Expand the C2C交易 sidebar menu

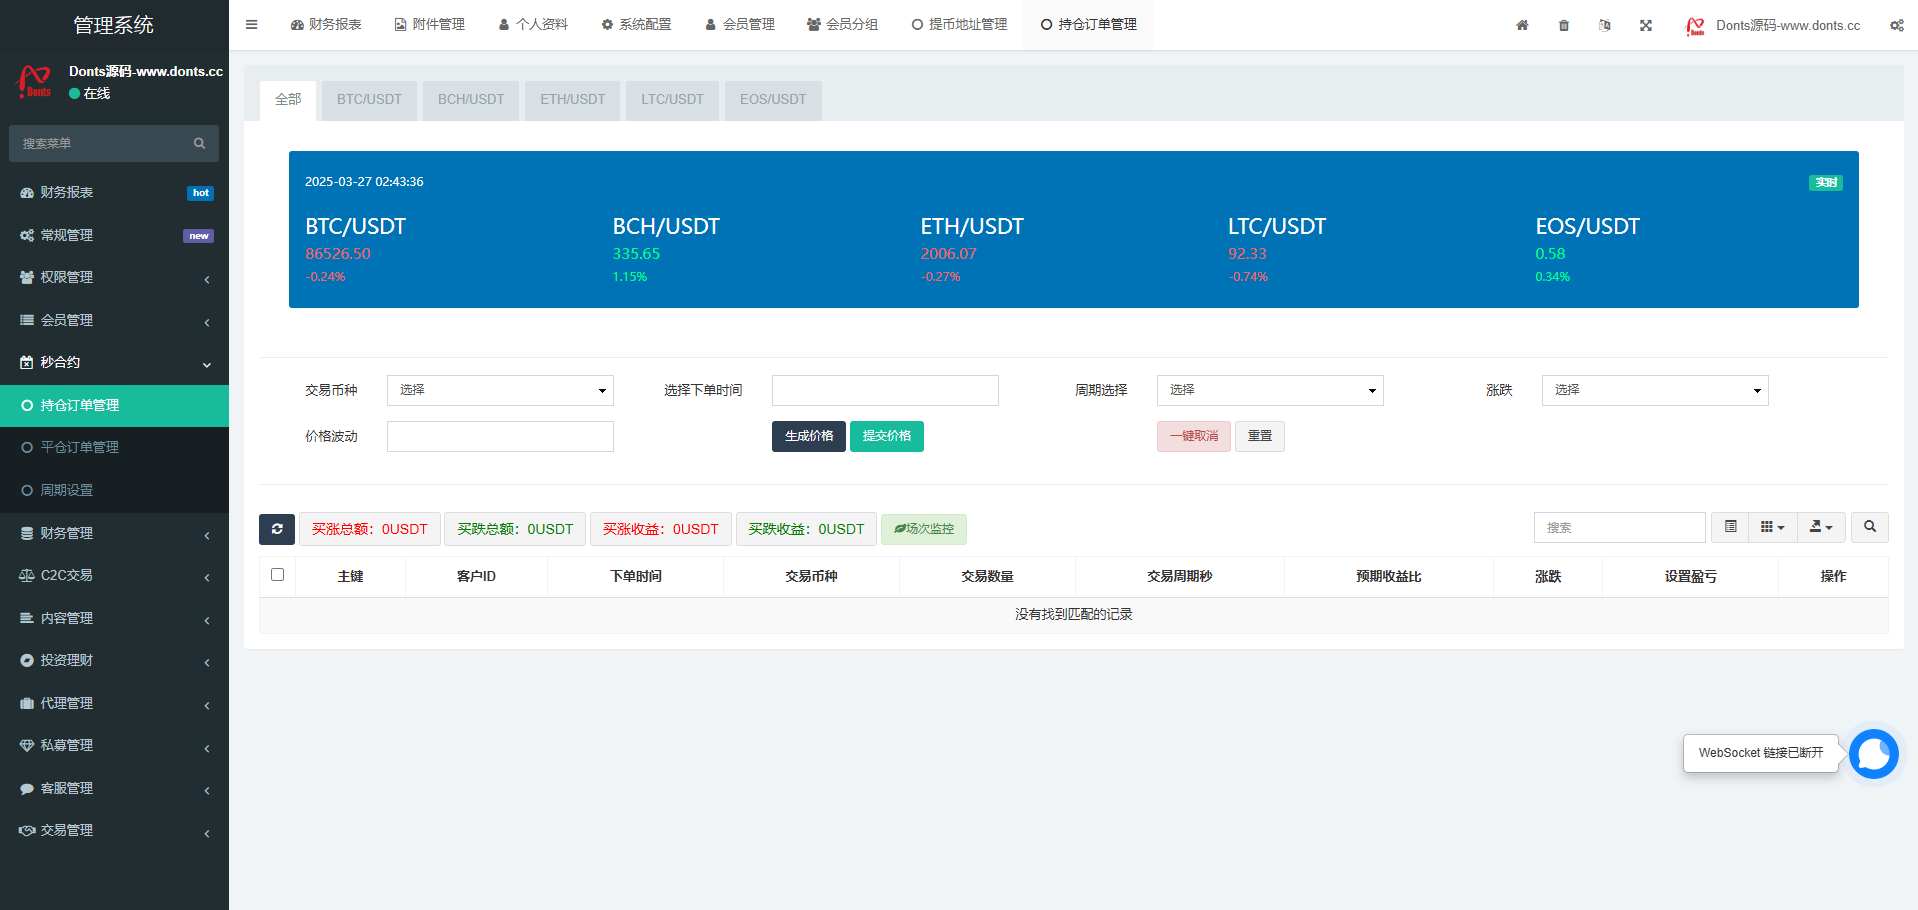coord(114,576)
